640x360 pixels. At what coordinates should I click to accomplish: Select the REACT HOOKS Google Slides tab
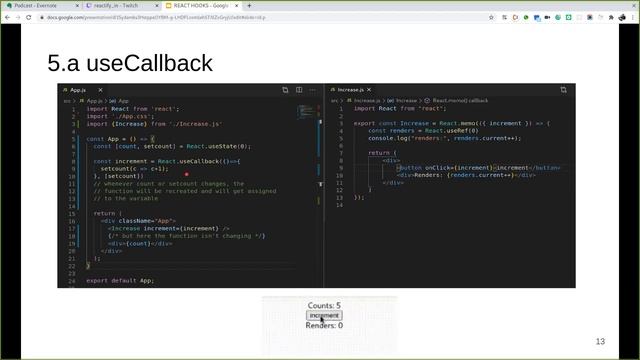click(x=201, y=6)
